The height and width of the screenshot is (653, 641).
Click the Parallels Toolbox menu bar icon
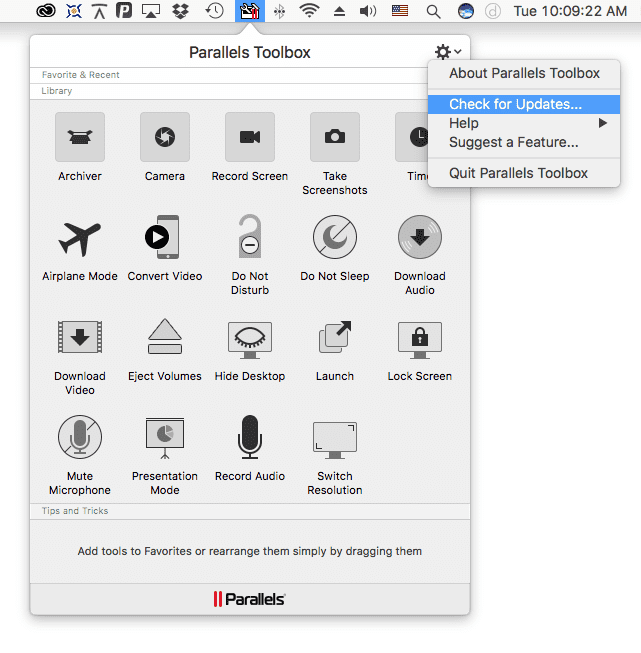tap(249, 11)
